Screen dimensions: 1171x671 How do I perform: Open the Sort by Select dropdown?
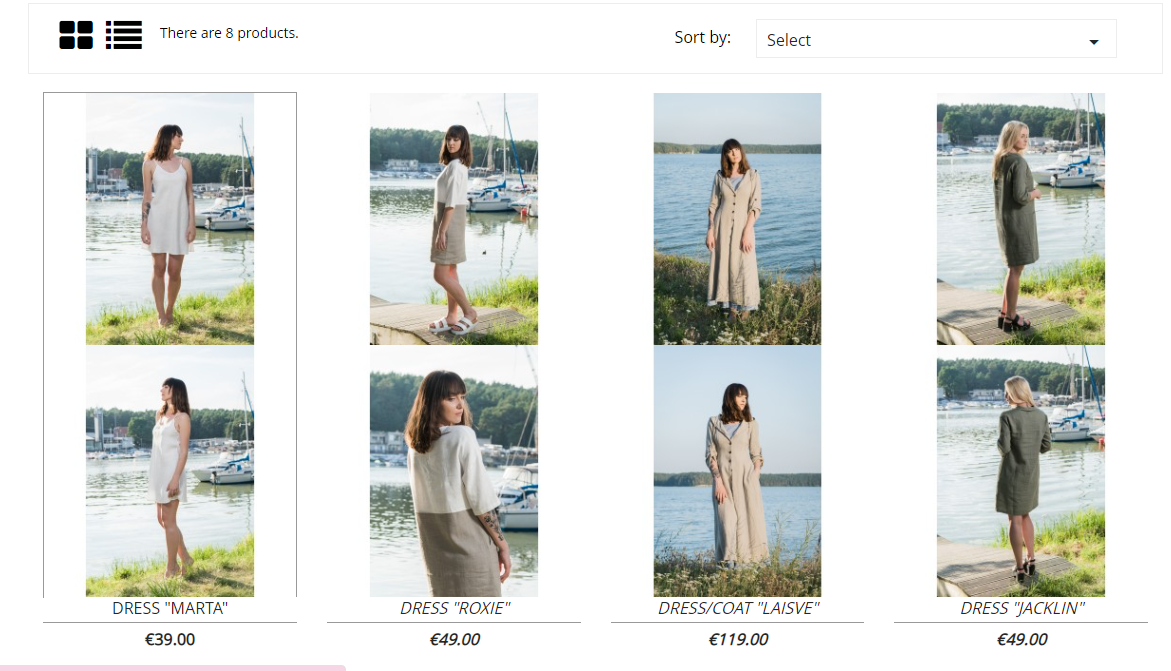point(936,39)
